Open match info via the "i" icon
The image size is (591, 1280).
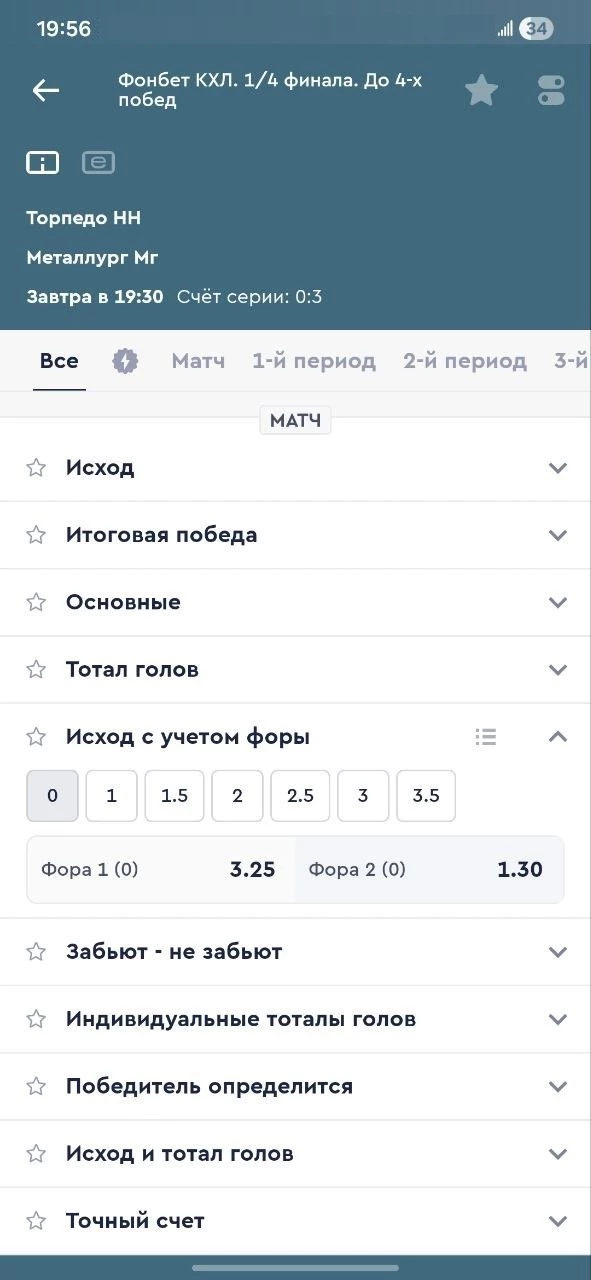click(42, 162)
